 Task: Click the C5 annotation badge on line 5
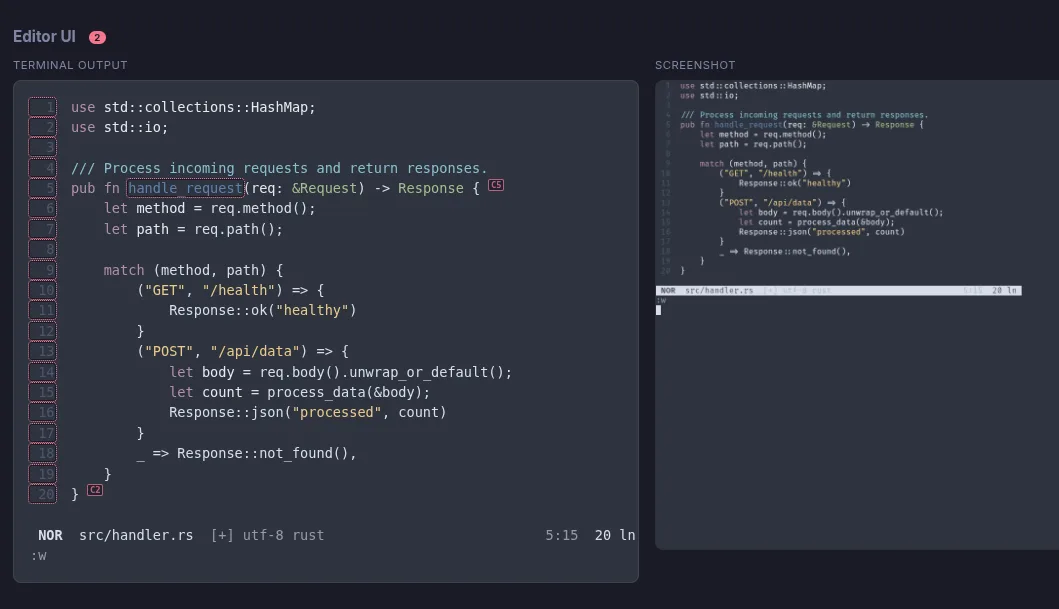click(495, 186)
